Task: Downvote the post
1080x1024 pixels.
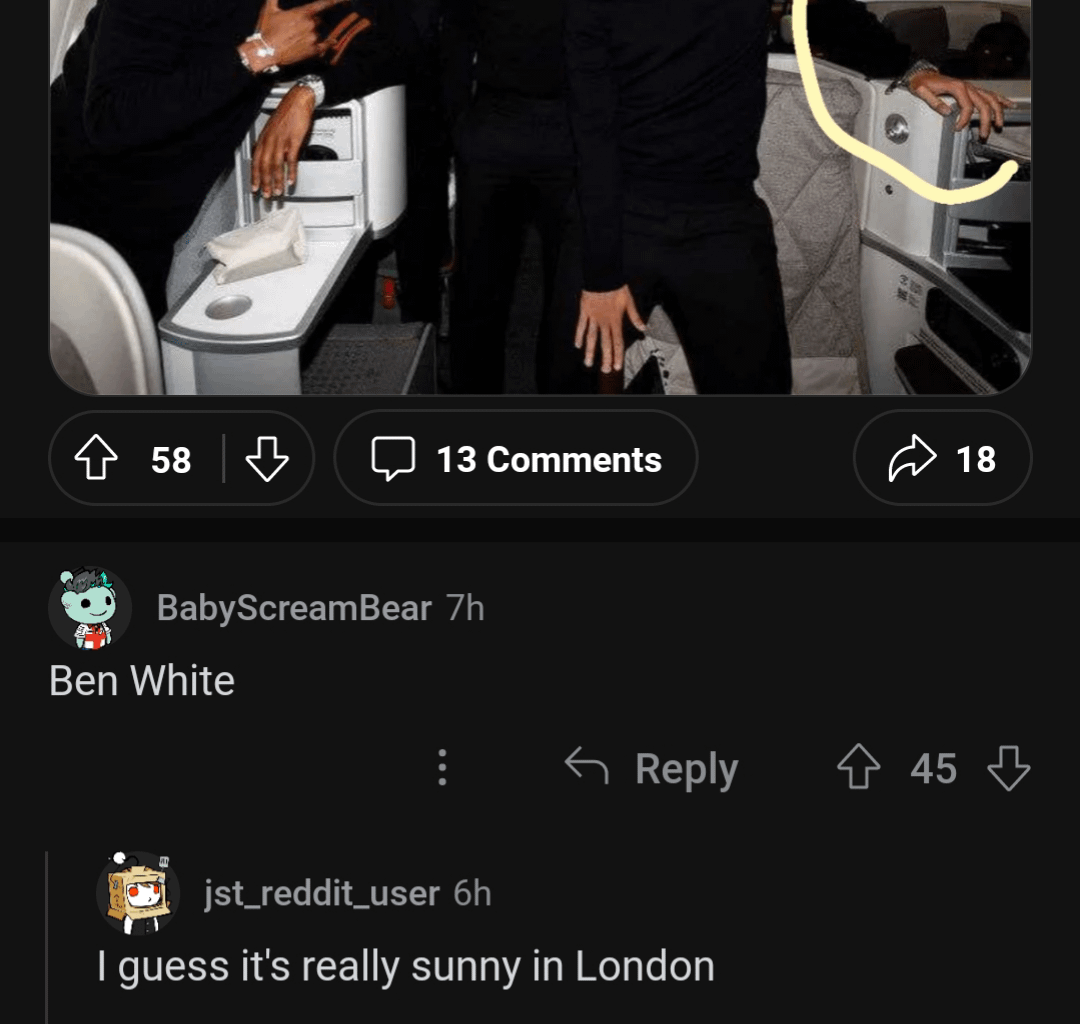Action: pos(267,460)
